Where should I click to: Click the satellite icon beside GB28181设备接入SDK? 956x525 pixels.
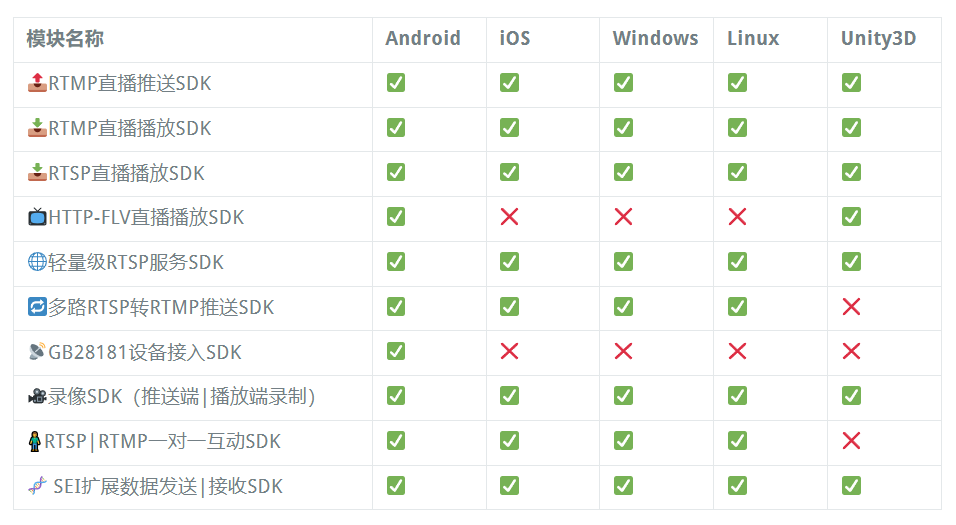(x=37, y=352)
